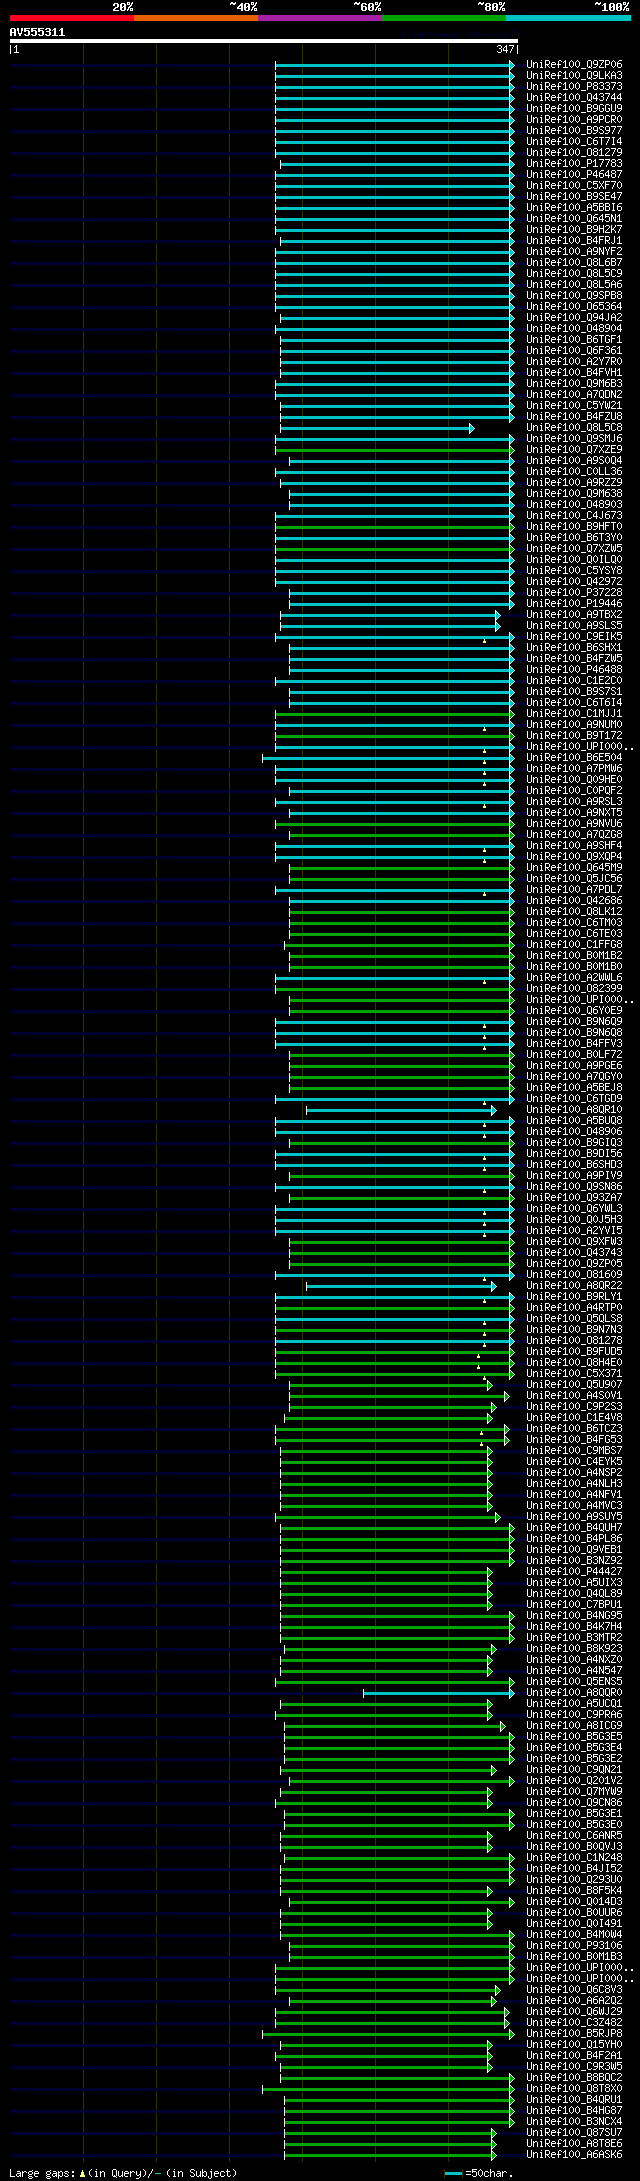Screen dimensions: 640x2181
Task: Select label UniRef100_A9SHF4
Action: tap(574, 846)
